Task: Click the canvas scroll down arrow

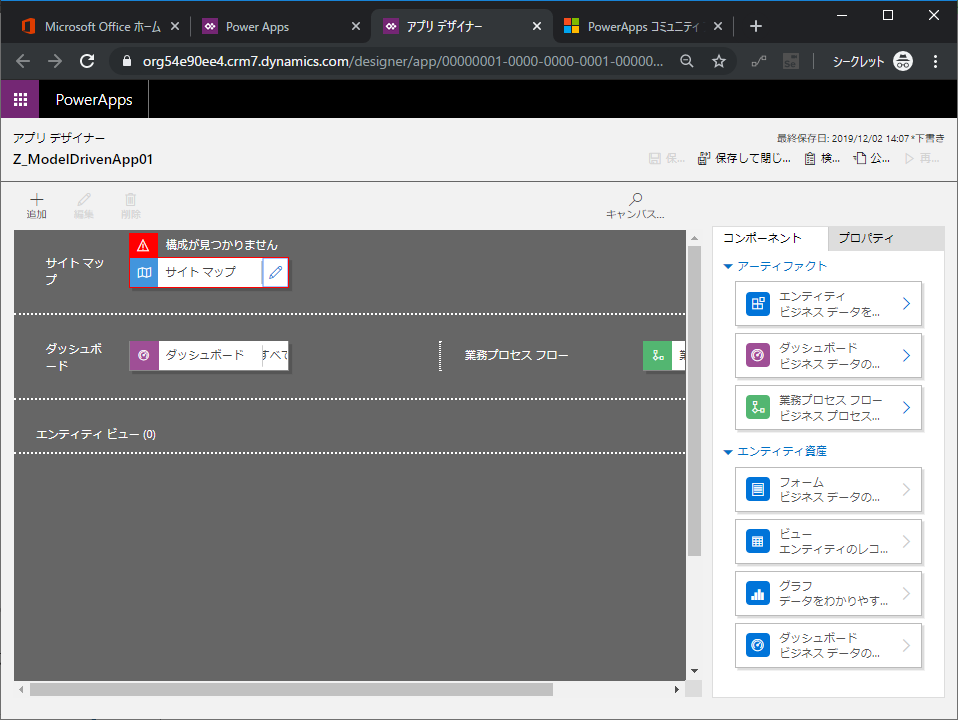Action: (694, 671)
